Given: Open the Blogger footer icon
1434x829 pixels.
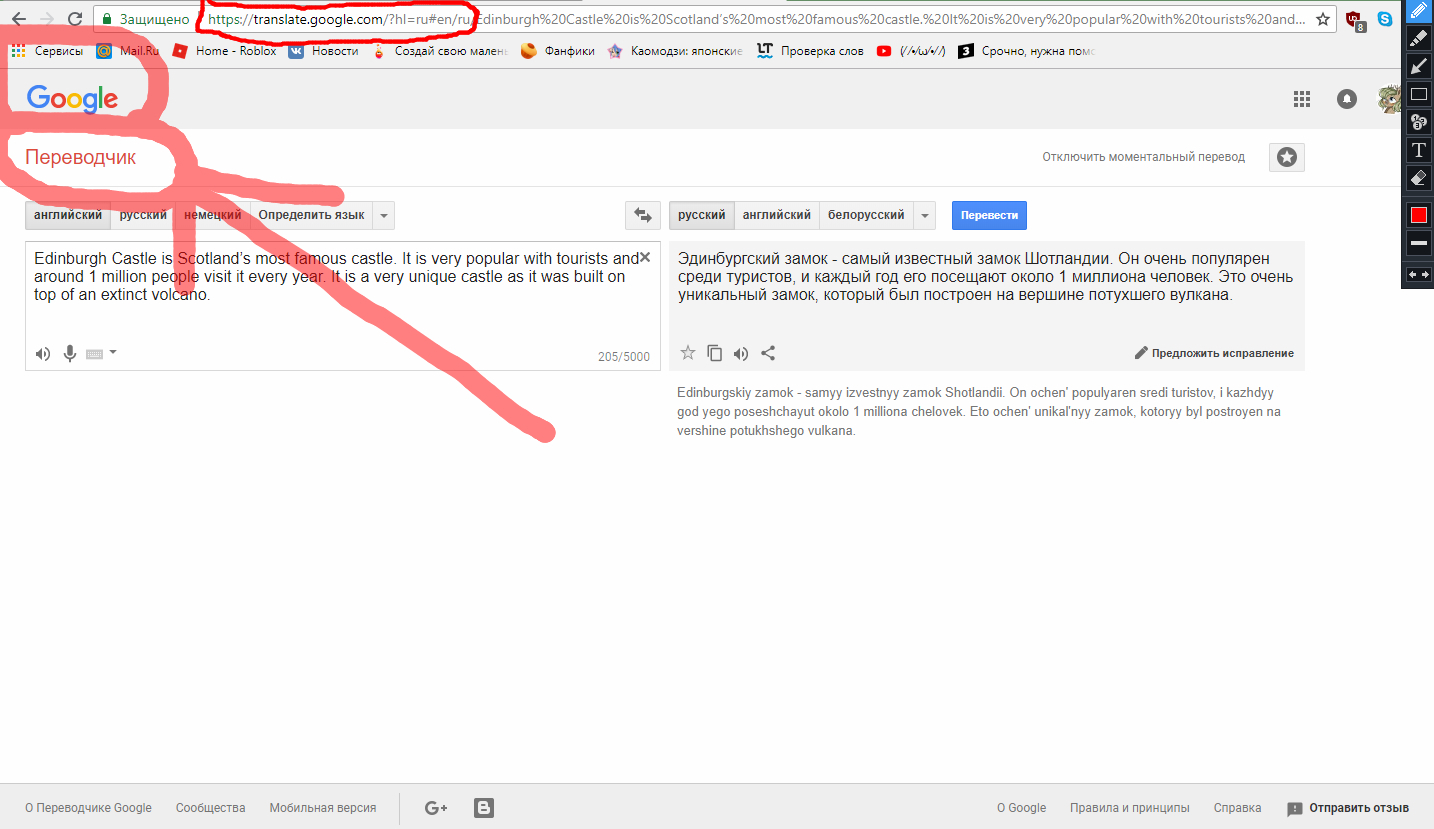Looking at the screenshot, I should 484,808.
